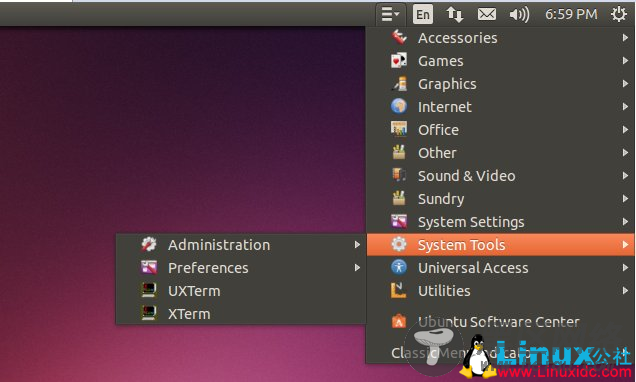Image resolution: width=636 pixels, height=382 pixels.
Task: Click the Ubuntu Software Center bag icon
Action: [399, 322]
